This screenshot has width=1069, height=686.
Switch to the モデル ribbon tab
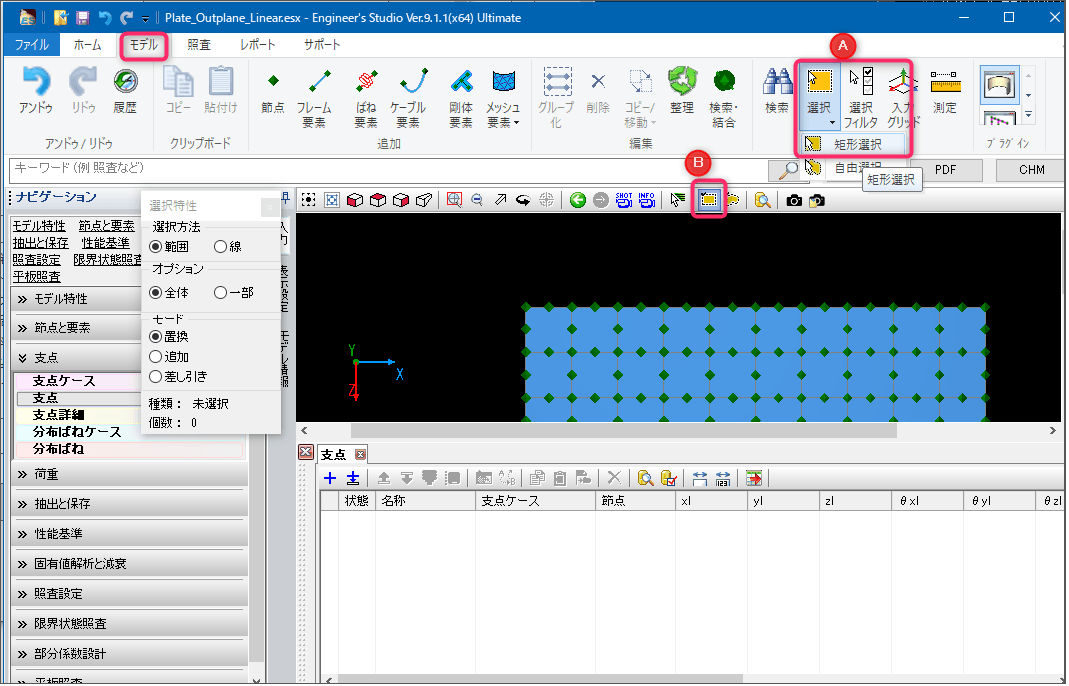[144, 45]
